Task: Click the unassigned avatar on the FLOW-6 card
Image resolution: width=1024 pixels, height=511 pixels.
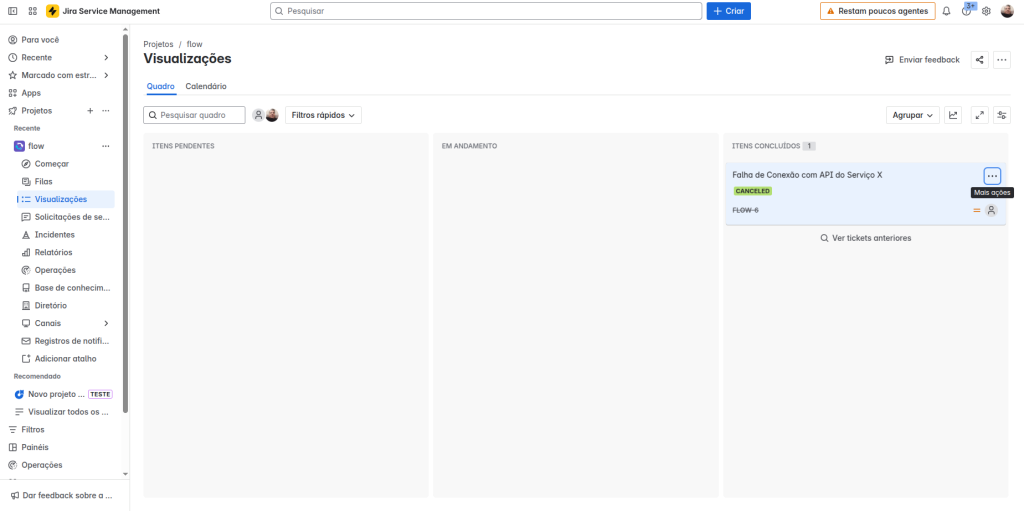Action: pos(991,210)
